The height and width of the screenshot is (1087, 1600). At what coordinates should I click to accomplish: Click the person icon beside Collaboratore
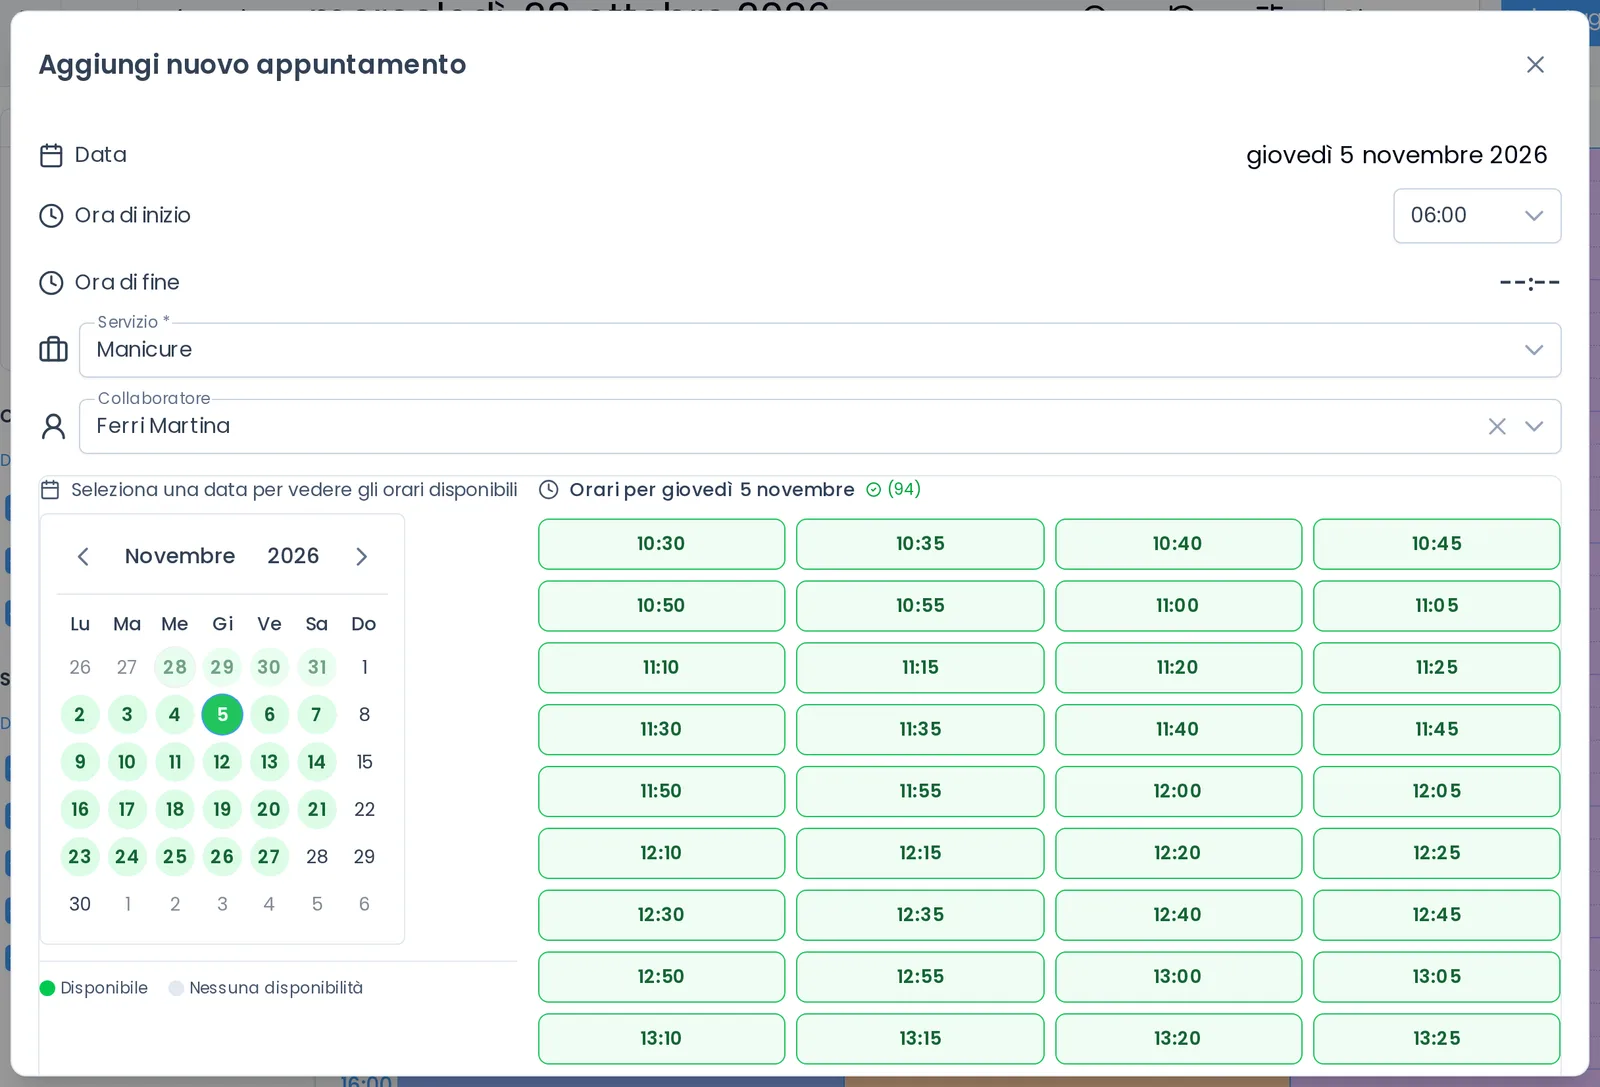tap(53, 427)
